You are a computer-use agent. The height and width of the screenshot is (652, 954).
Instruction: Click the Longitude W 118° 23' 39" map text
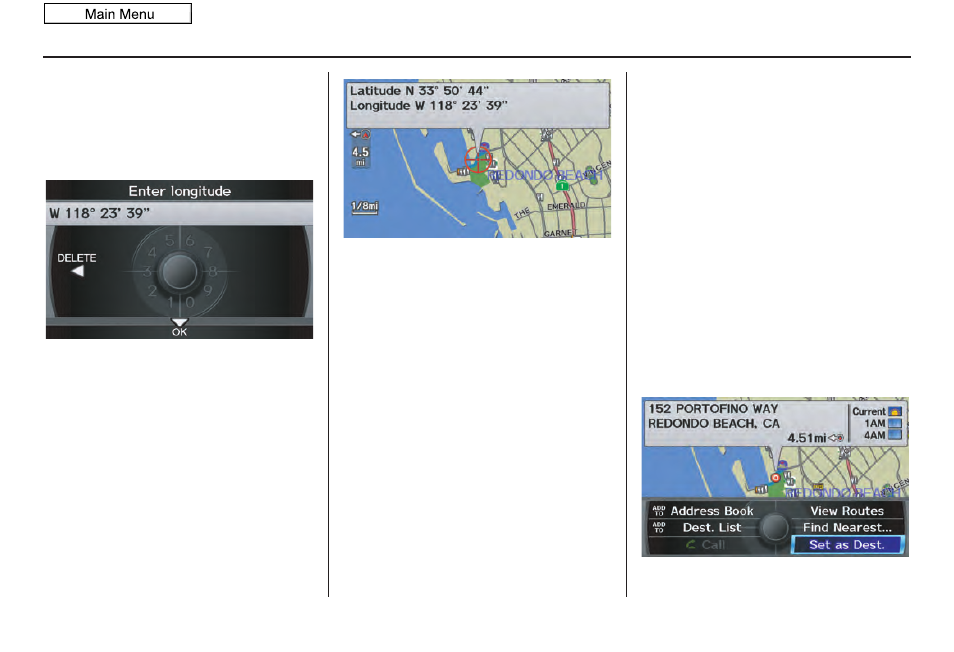point(428,105)
